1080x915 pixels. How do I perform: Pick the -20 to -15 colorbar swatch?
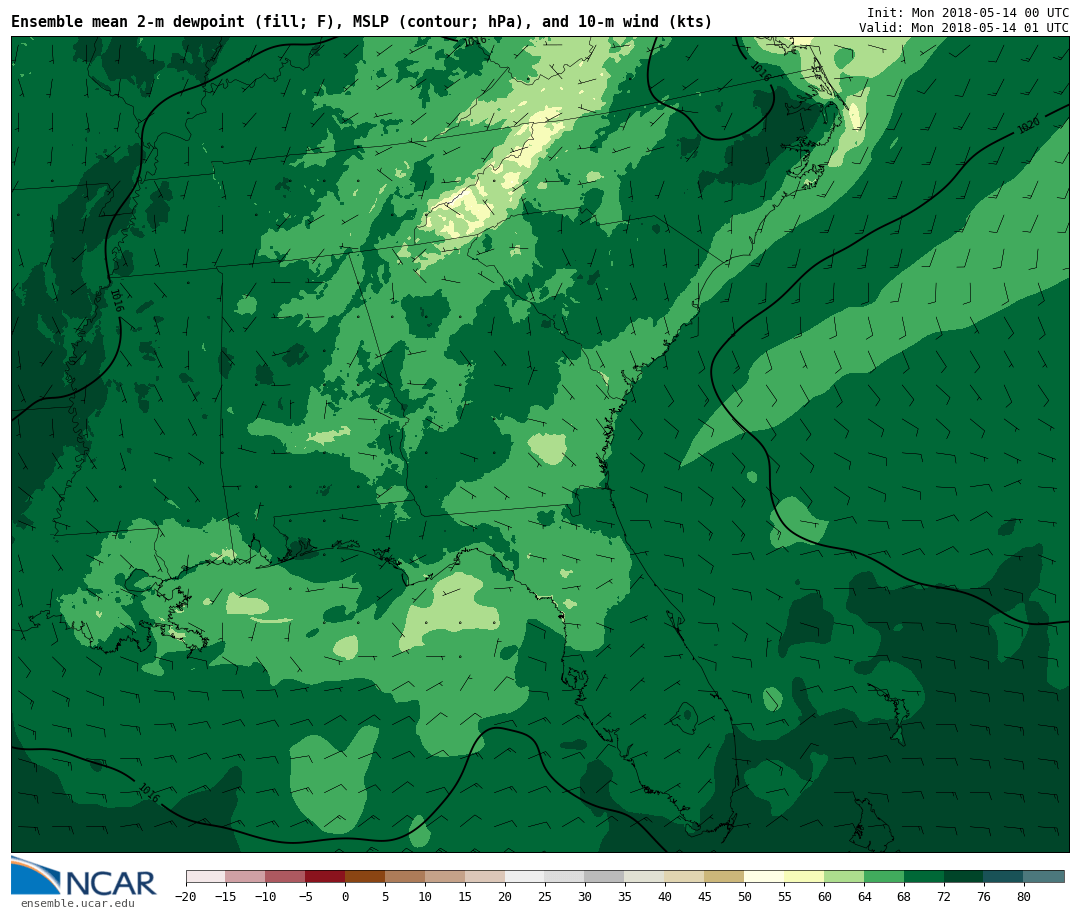pyautogui.click(x=206, y=877)
